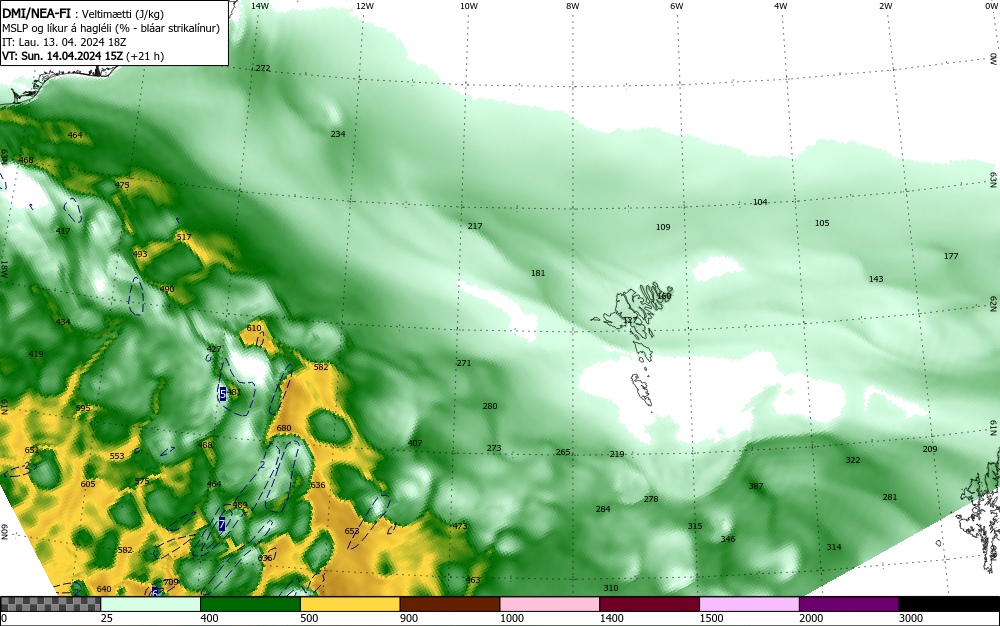Choose the lilac 1500–2000 legend swatch
Image resolution: width=1000 pixels, height=626 pixels.
coord(749,604)
